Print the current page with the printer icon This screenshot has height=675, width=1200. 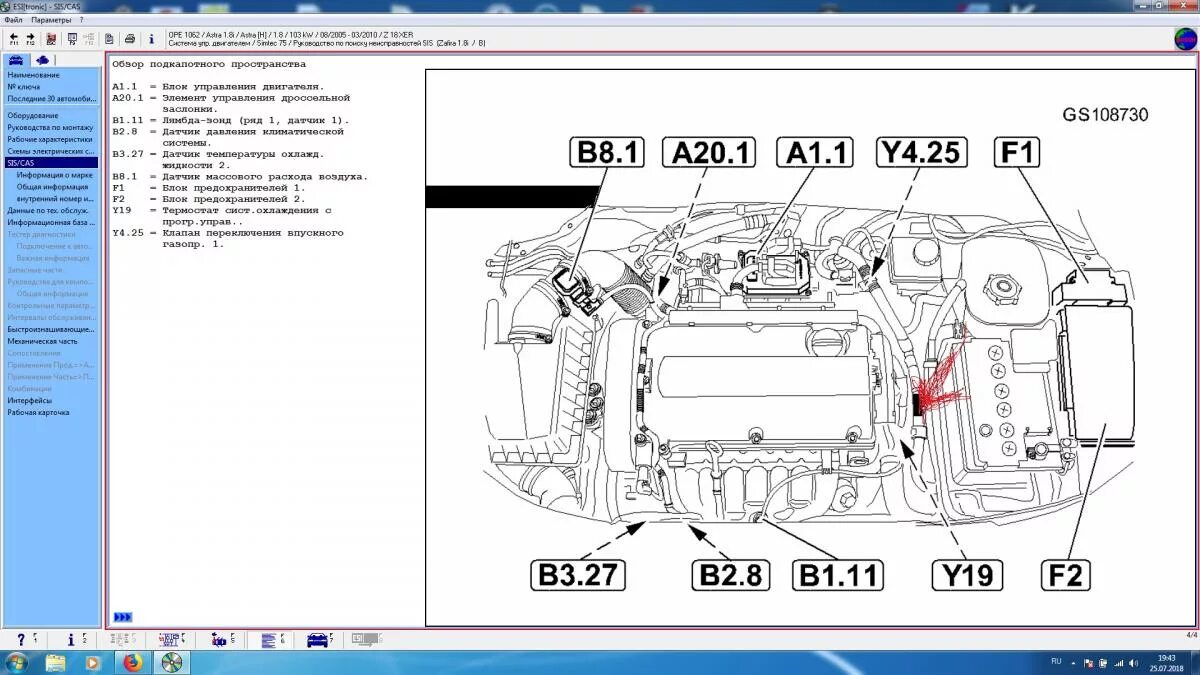coord(129,39)
